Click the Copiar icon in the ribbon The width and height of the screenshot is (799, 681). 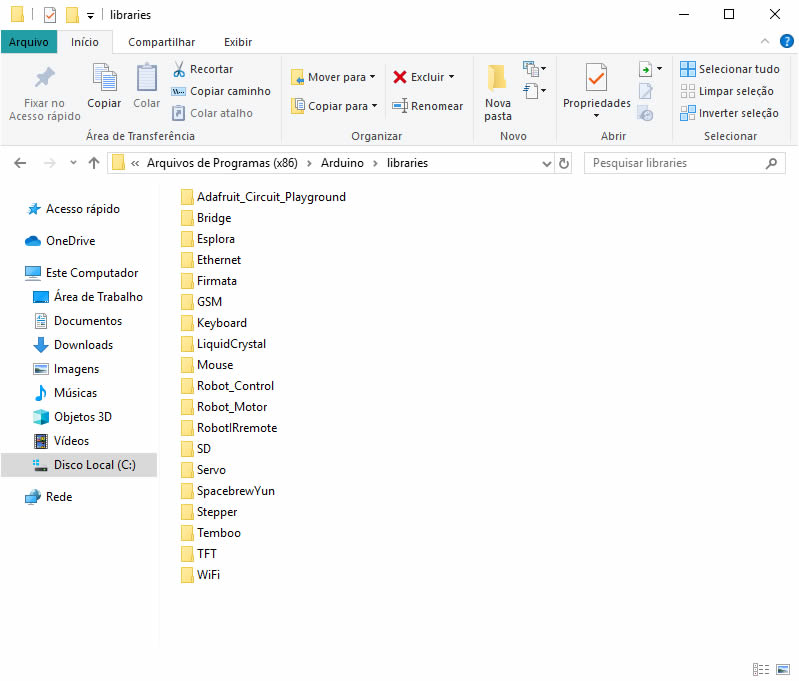point(104,77)
